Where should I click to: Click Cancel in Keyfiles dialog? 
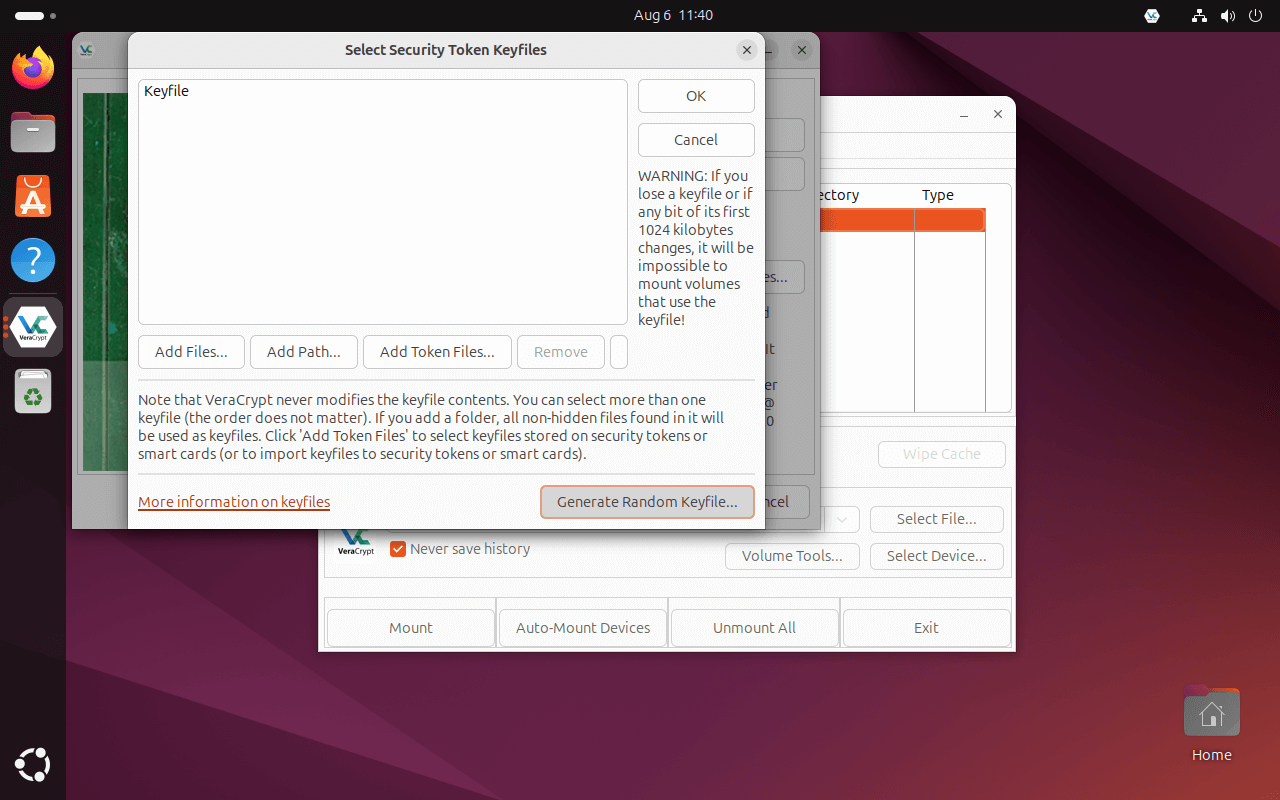pyautogui.click(x=696, y=140)
